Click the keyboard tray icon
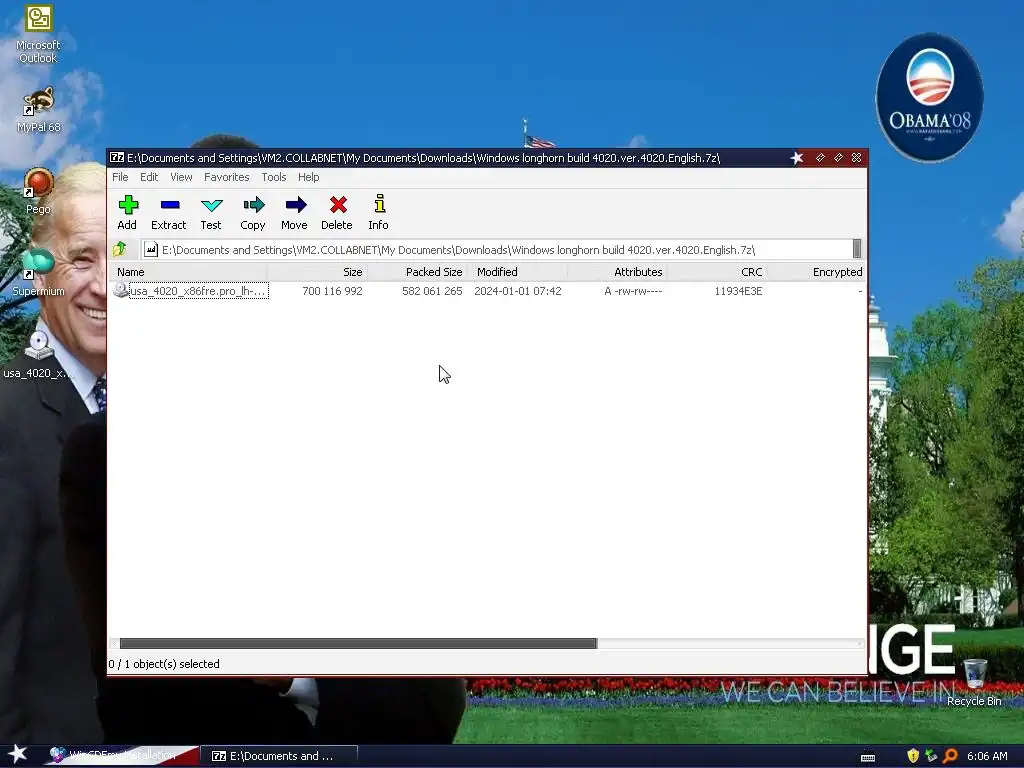 pos(868,757)
